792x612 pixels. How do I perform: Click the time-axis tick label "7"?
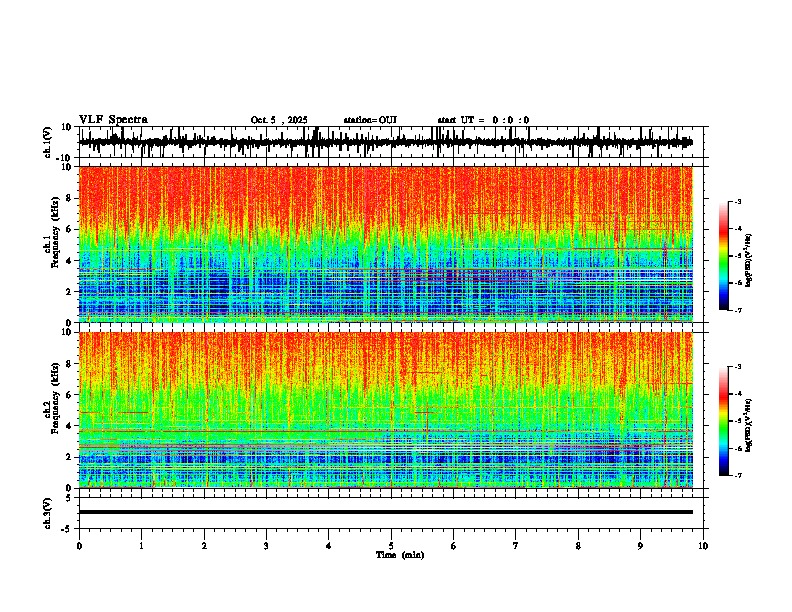(516, 546)
